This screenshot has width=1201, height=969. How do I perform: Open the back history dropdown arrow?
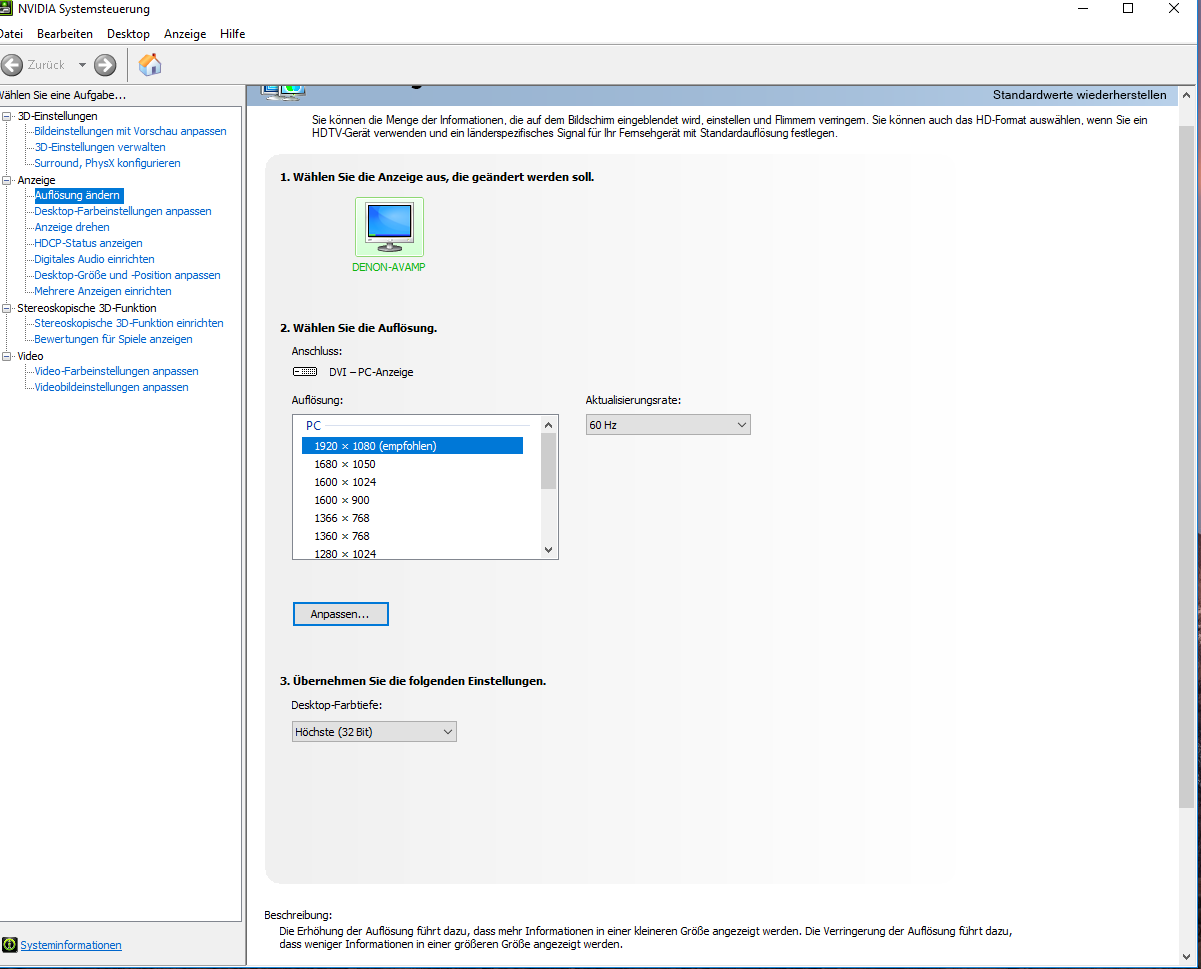tap(82, 65)
